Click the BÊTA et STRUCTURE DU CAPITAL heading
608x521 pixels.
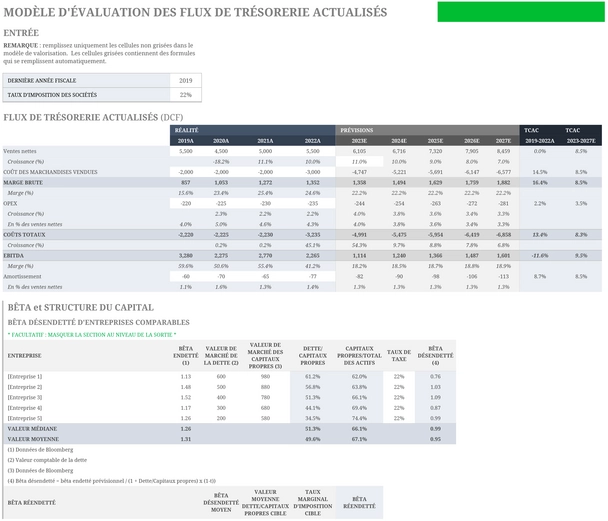tap(81, 308)
